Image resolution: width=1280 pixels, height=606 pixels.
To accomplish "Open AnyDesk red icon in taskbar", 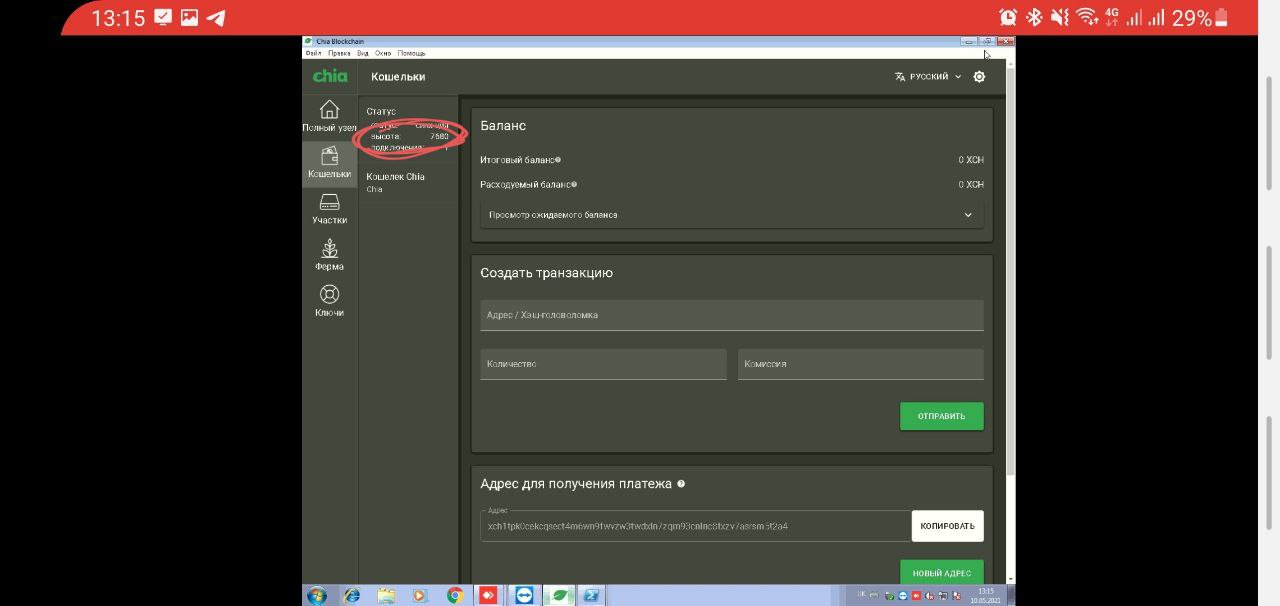I will (488, 595).
